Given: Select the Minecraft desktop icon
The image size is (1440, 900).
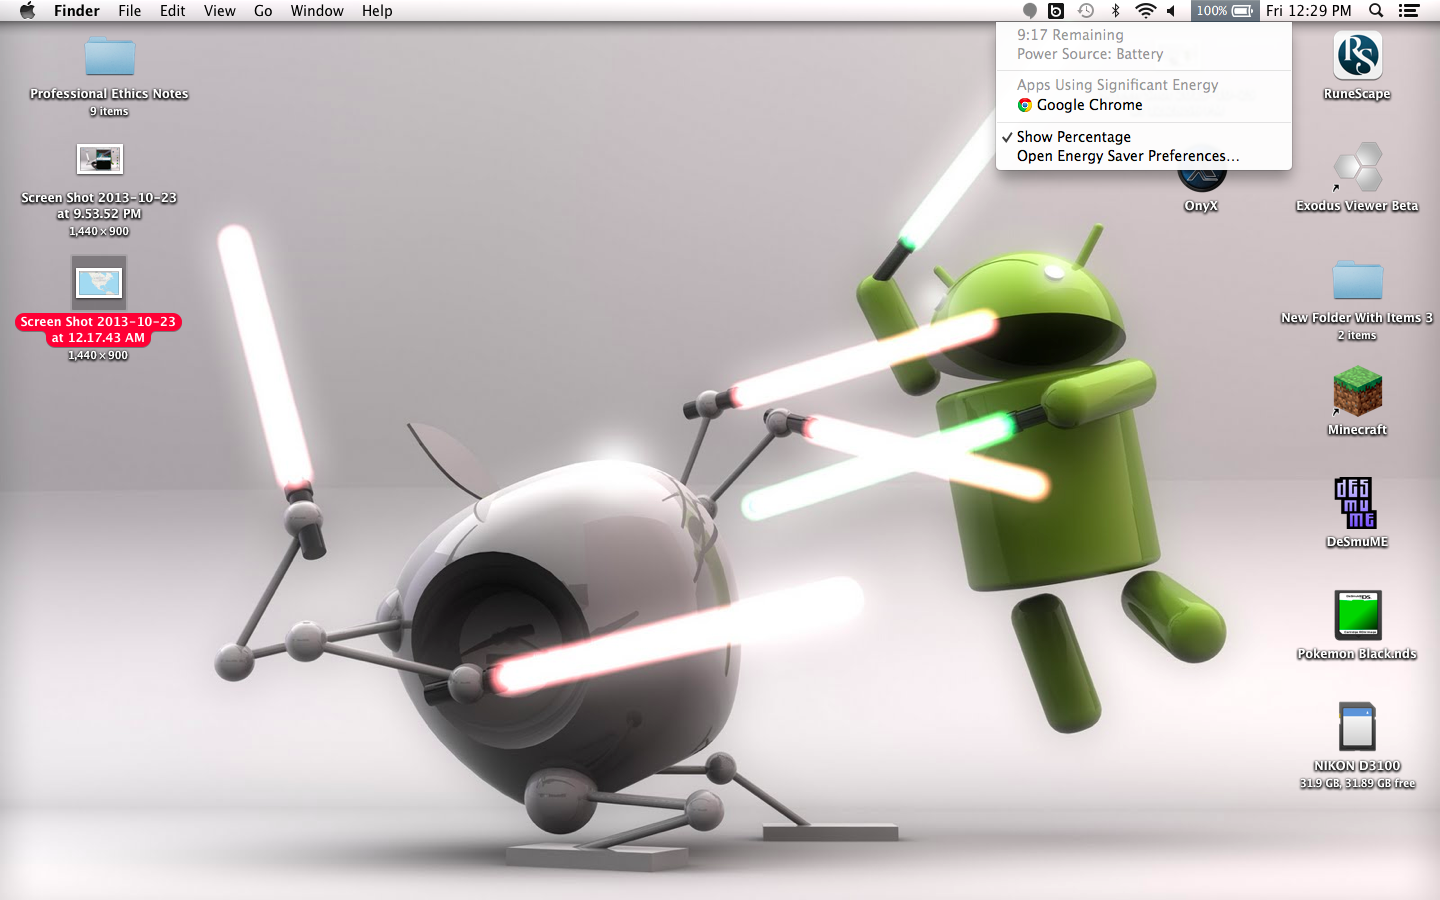Looking at the screenshot, I should coord(1357,392).
